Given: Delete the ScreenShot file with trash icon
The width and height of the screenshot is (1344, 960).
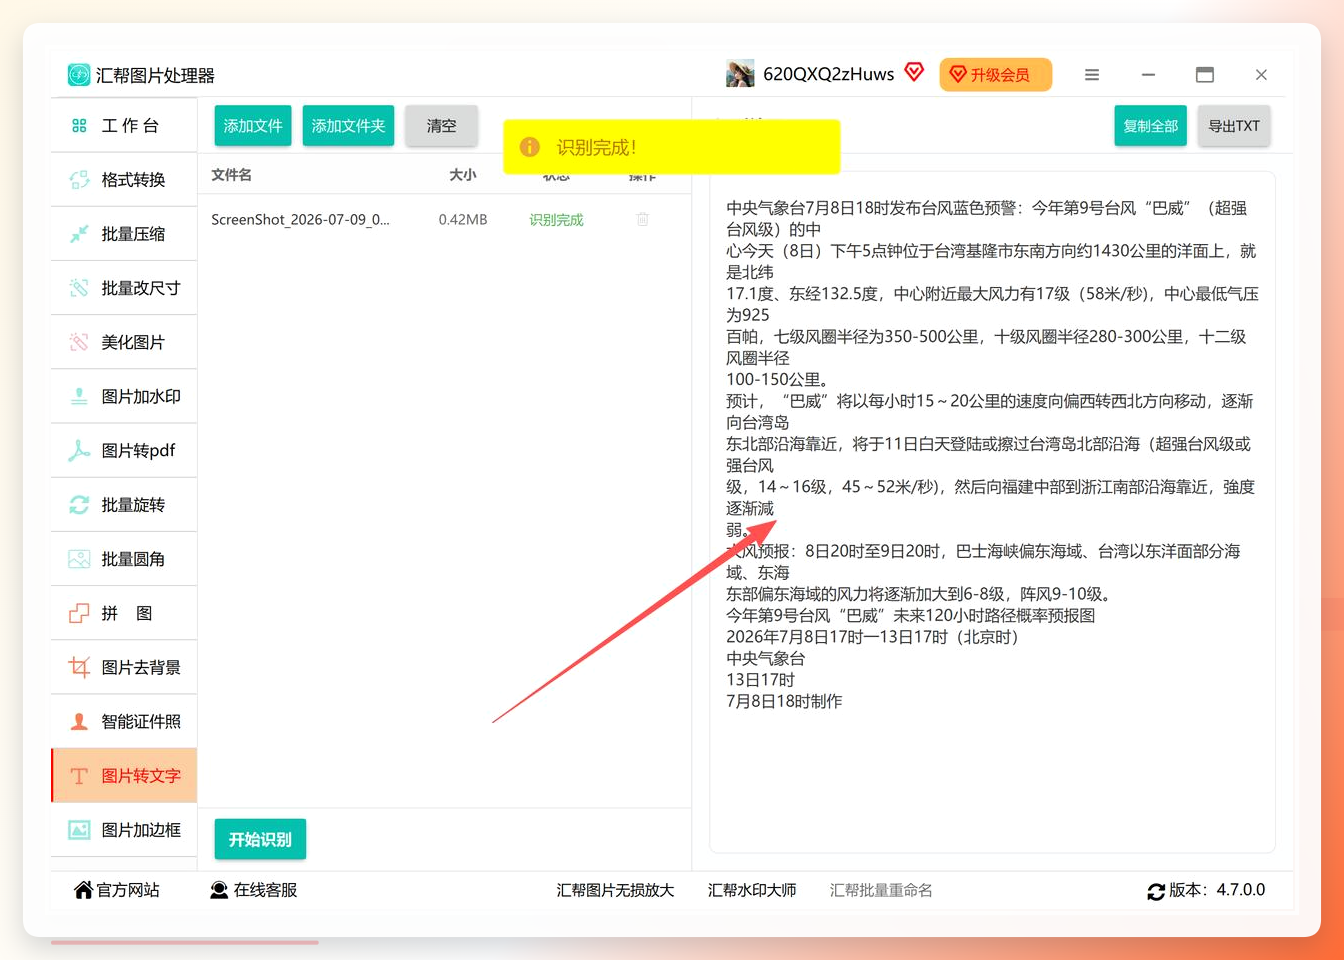Looking at the screenshot, I should pyautogui.click(x=643, y=219).
